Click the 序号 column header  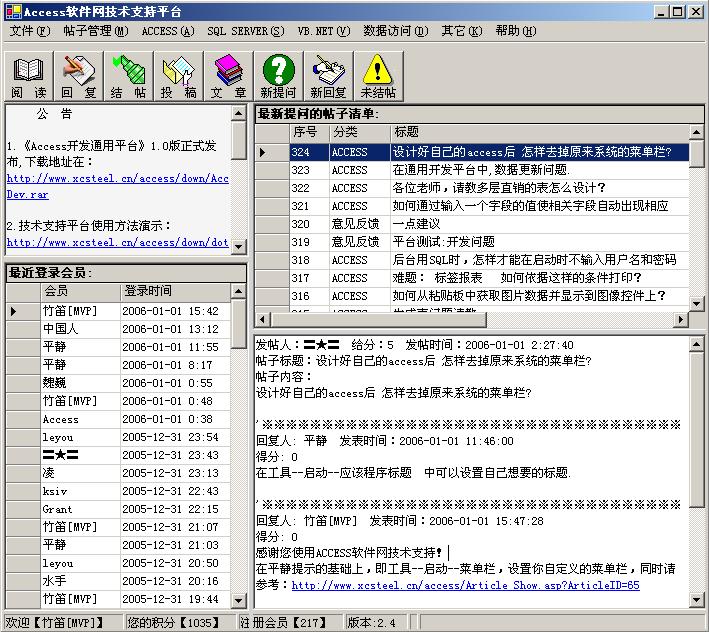click(309, 132)
